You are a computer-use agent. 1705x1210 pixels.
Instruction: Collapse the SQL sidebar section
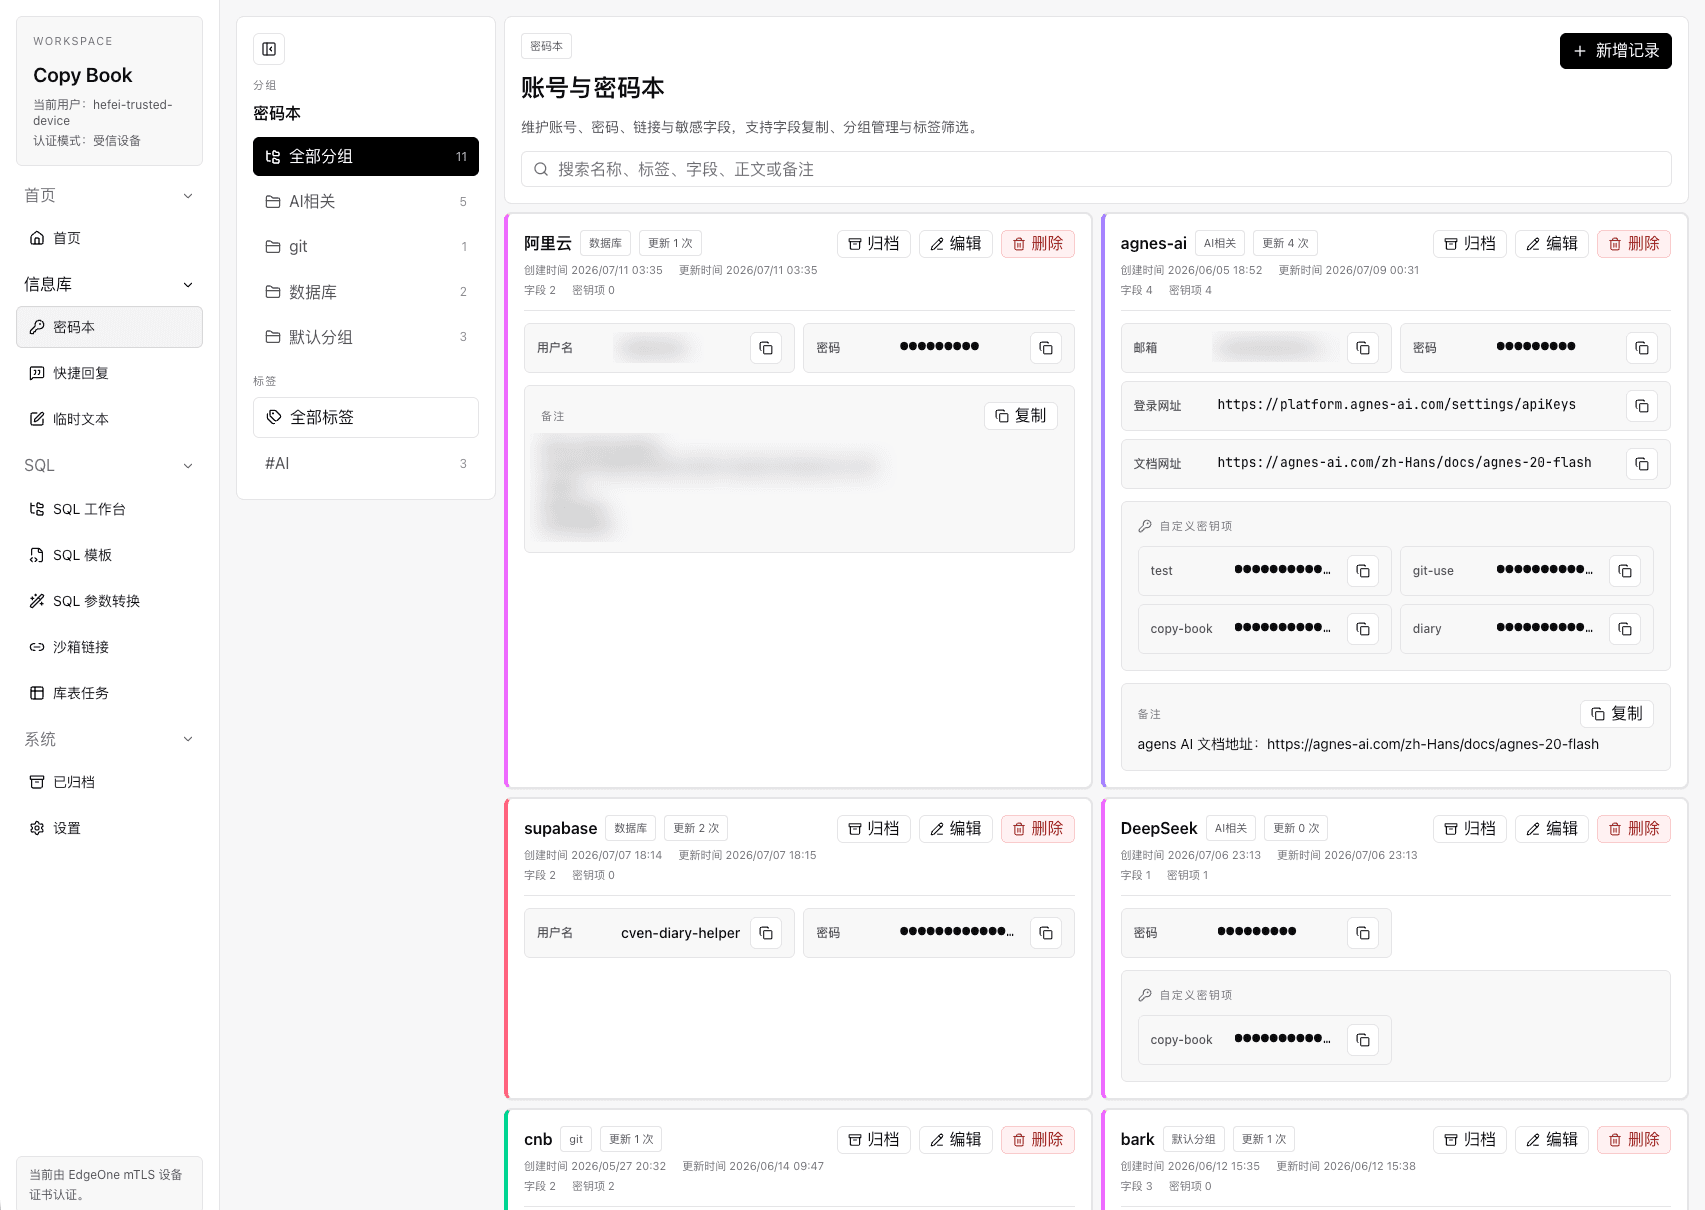(x=109, y=466)
